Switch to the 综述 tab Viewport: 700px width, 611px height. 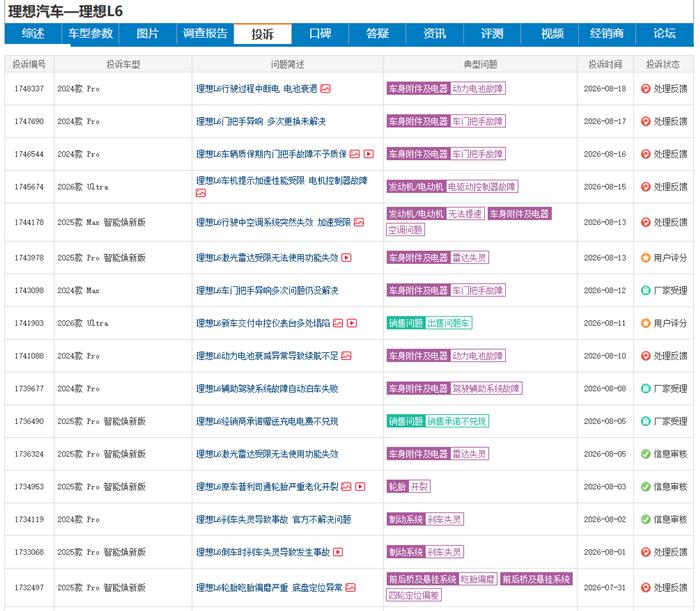click(x=33, y=34)
